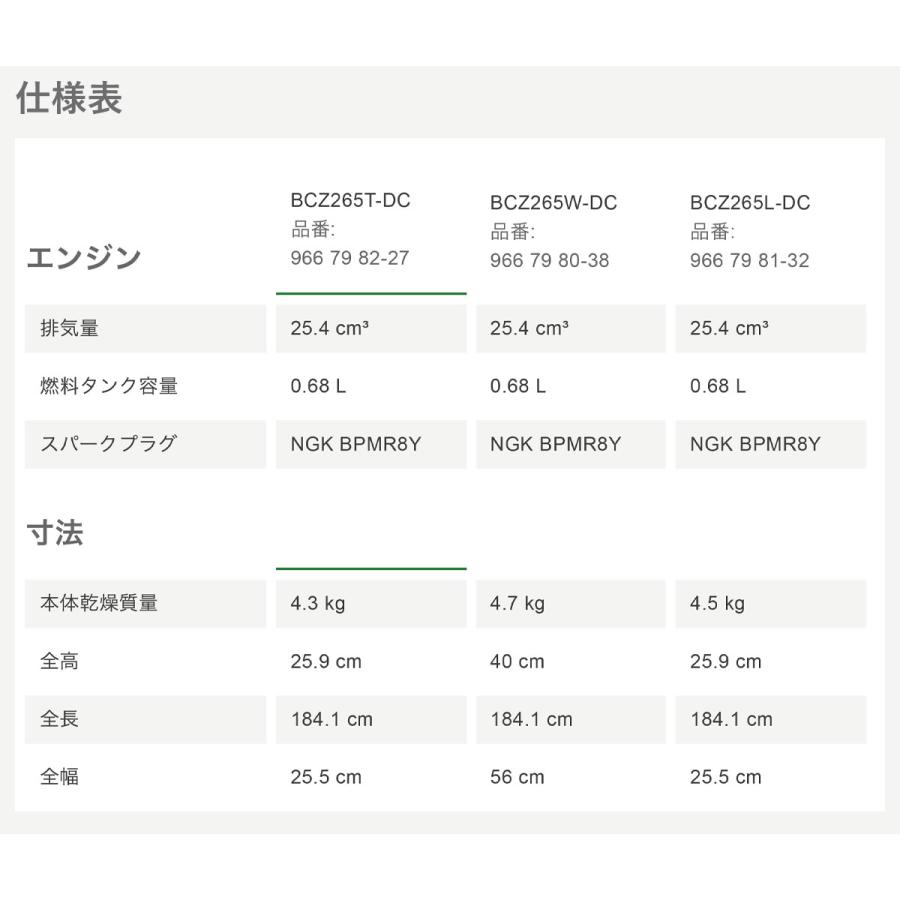Select the BCZ265L-DC column header

click(749, 203)
